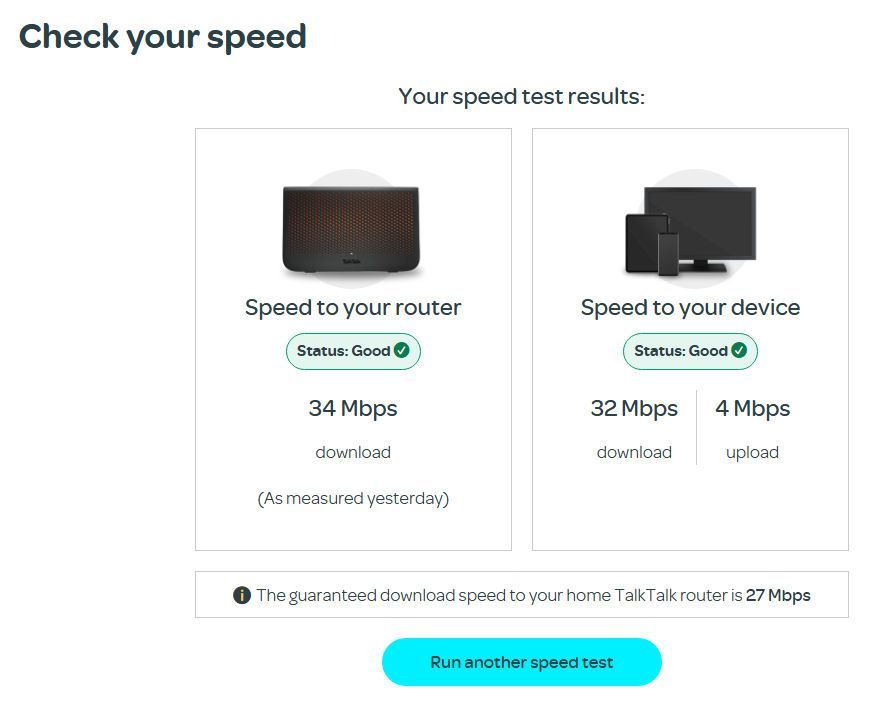
Task: Click the green checkmark on router status badge
Action: click(x=403, y=350)
